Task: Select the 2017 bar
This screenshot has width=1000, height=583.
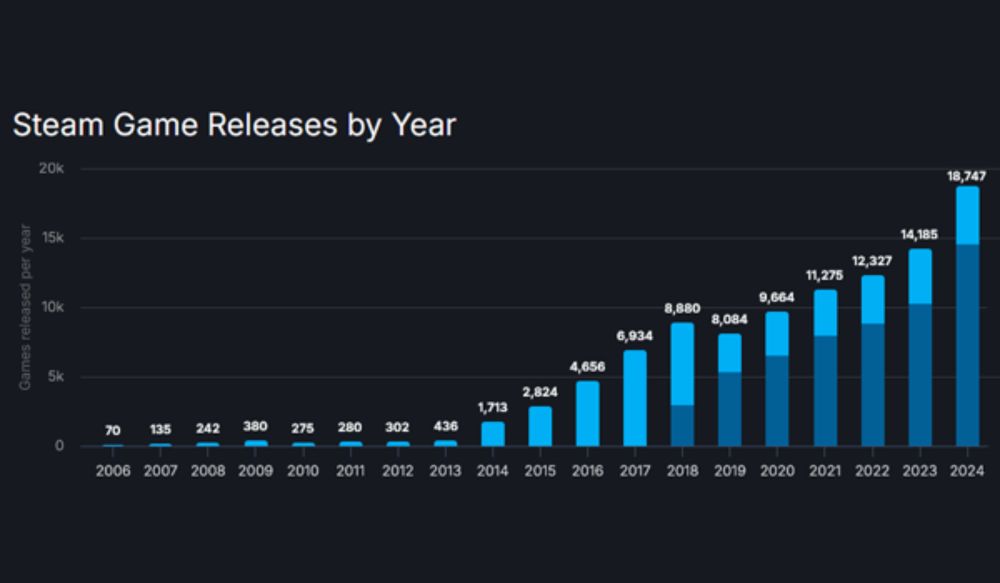Action: click(x=635, y=398)
